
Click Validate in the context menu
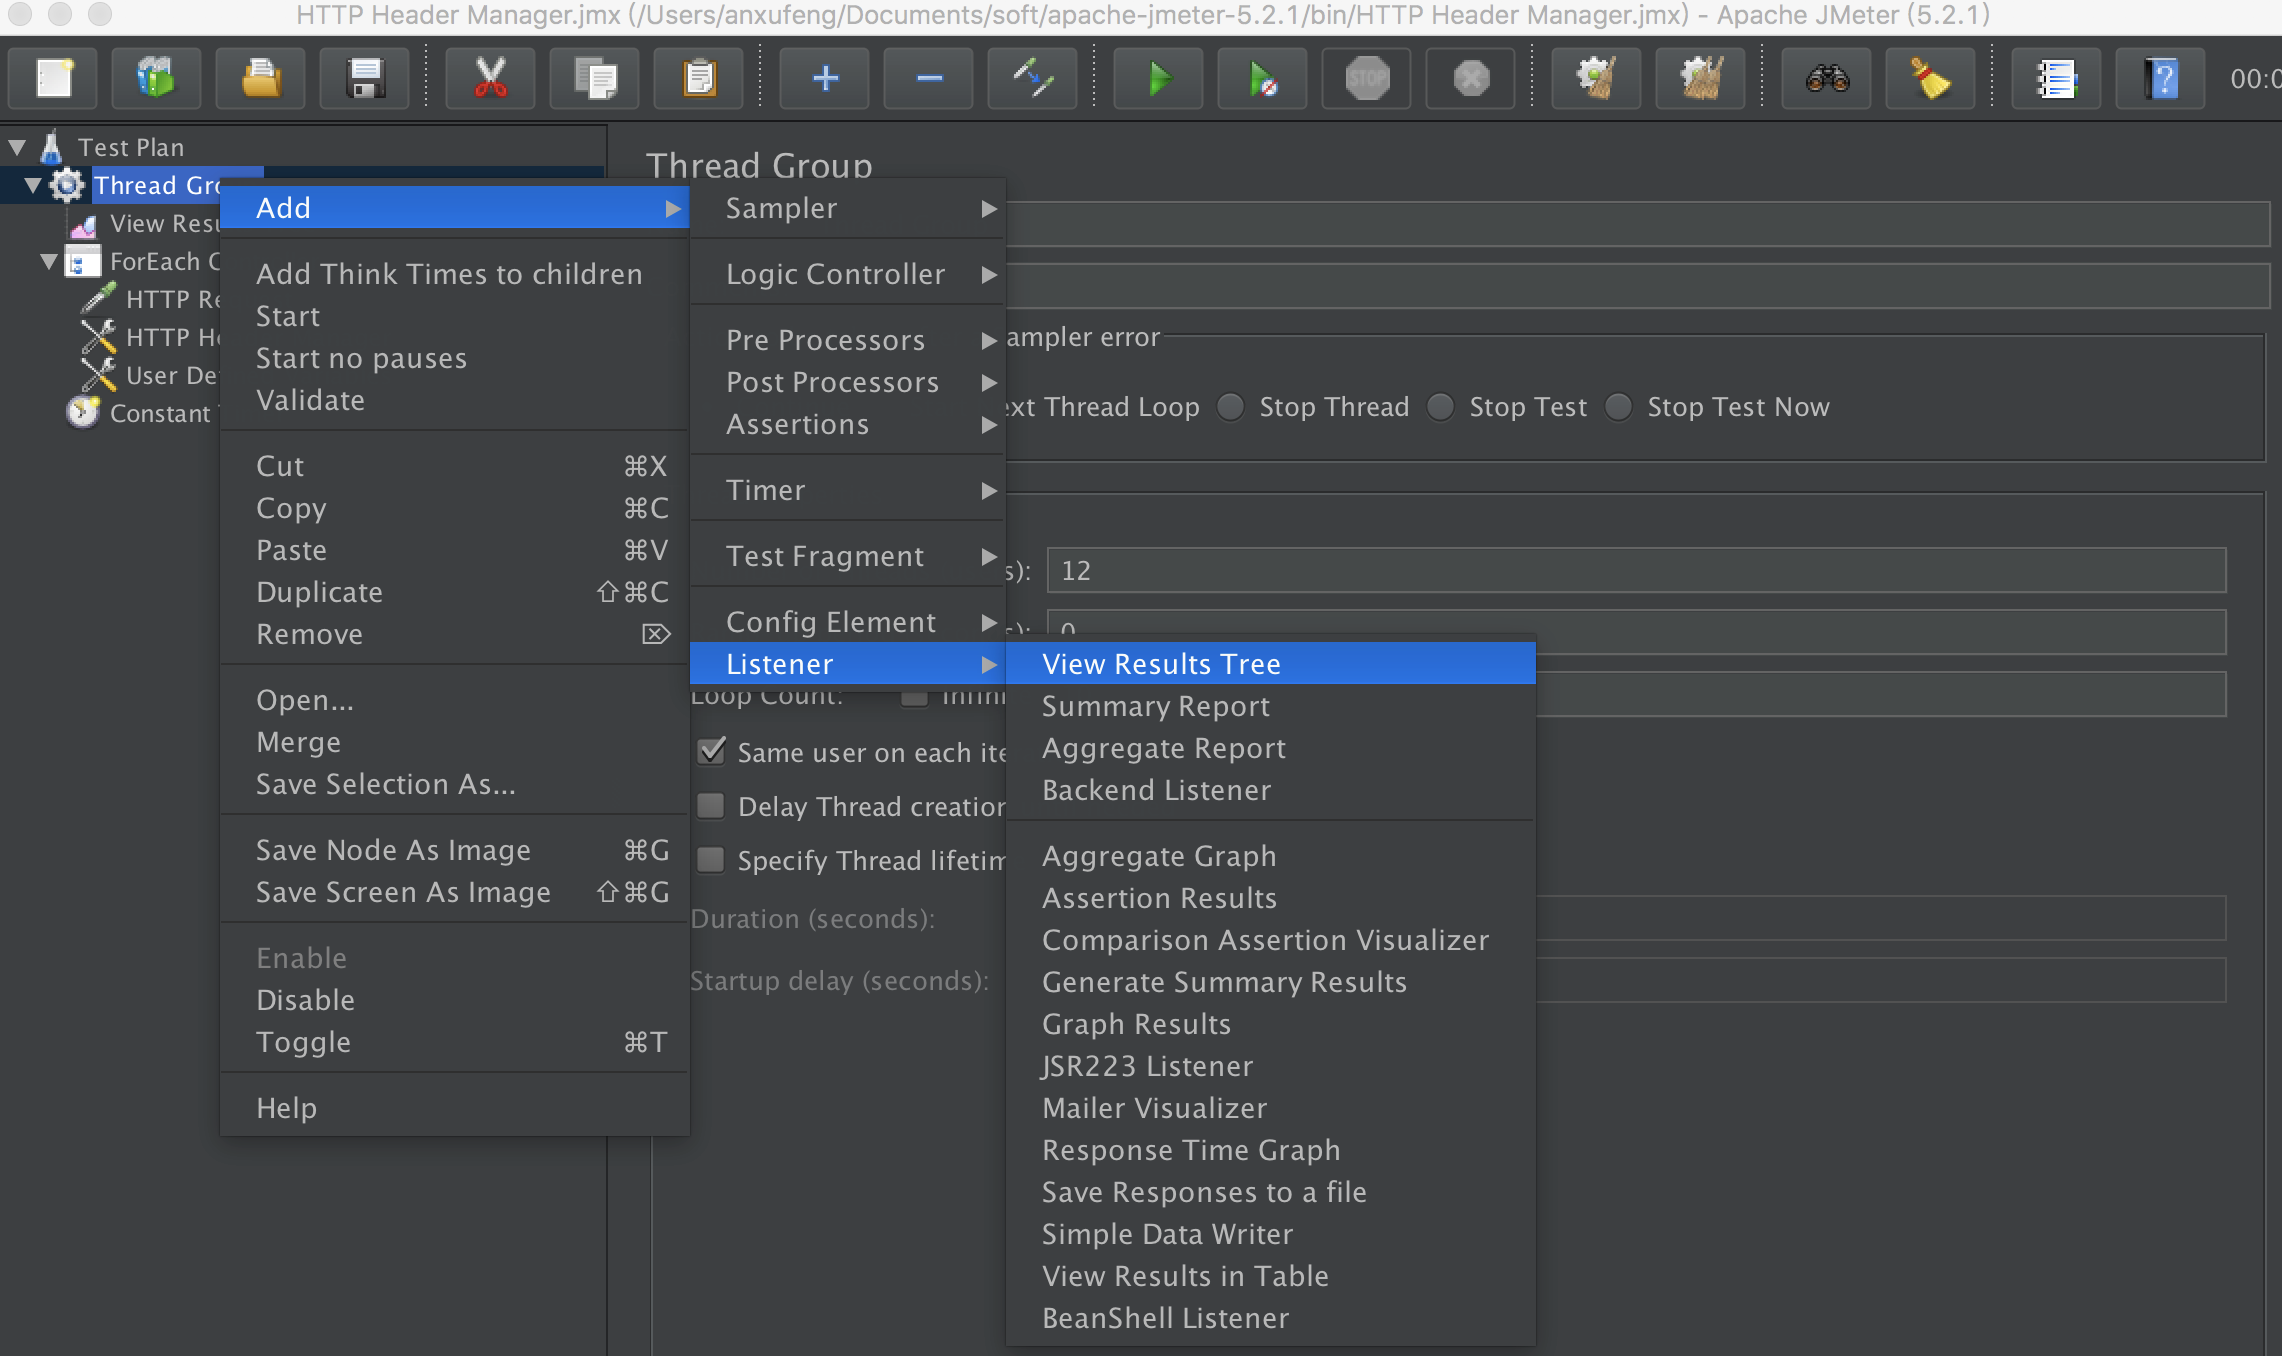pos(310,400)
